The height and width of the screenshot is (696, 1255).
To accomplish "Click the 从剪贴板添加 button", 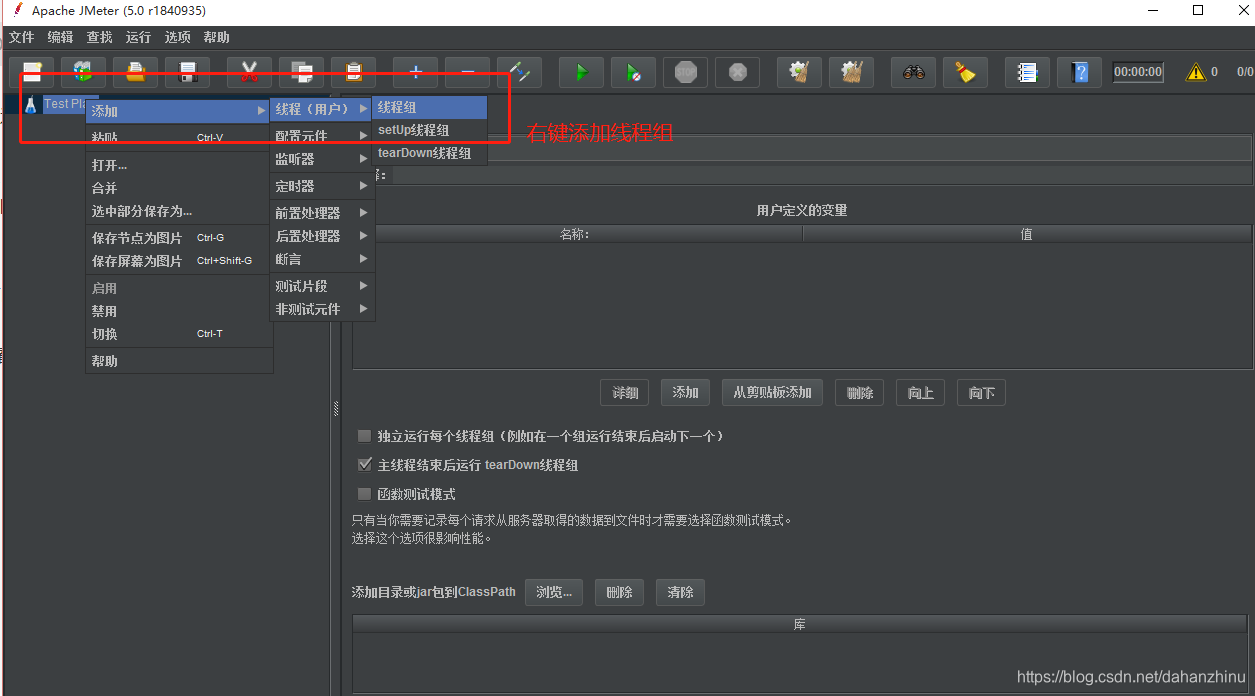I will [772, 392].
